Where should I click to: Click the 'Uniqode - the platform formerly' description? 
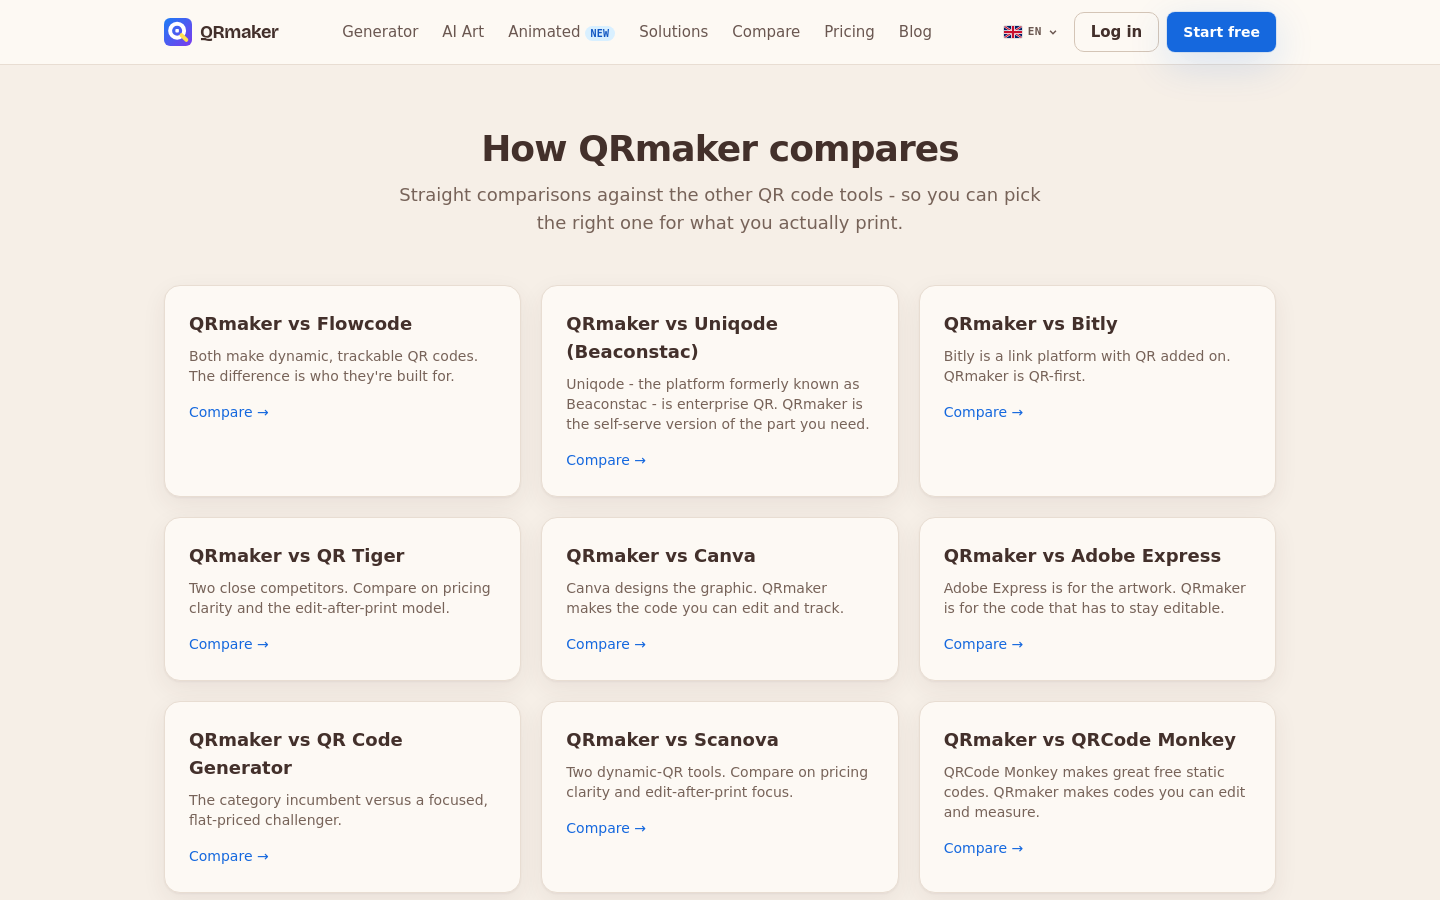718,404
